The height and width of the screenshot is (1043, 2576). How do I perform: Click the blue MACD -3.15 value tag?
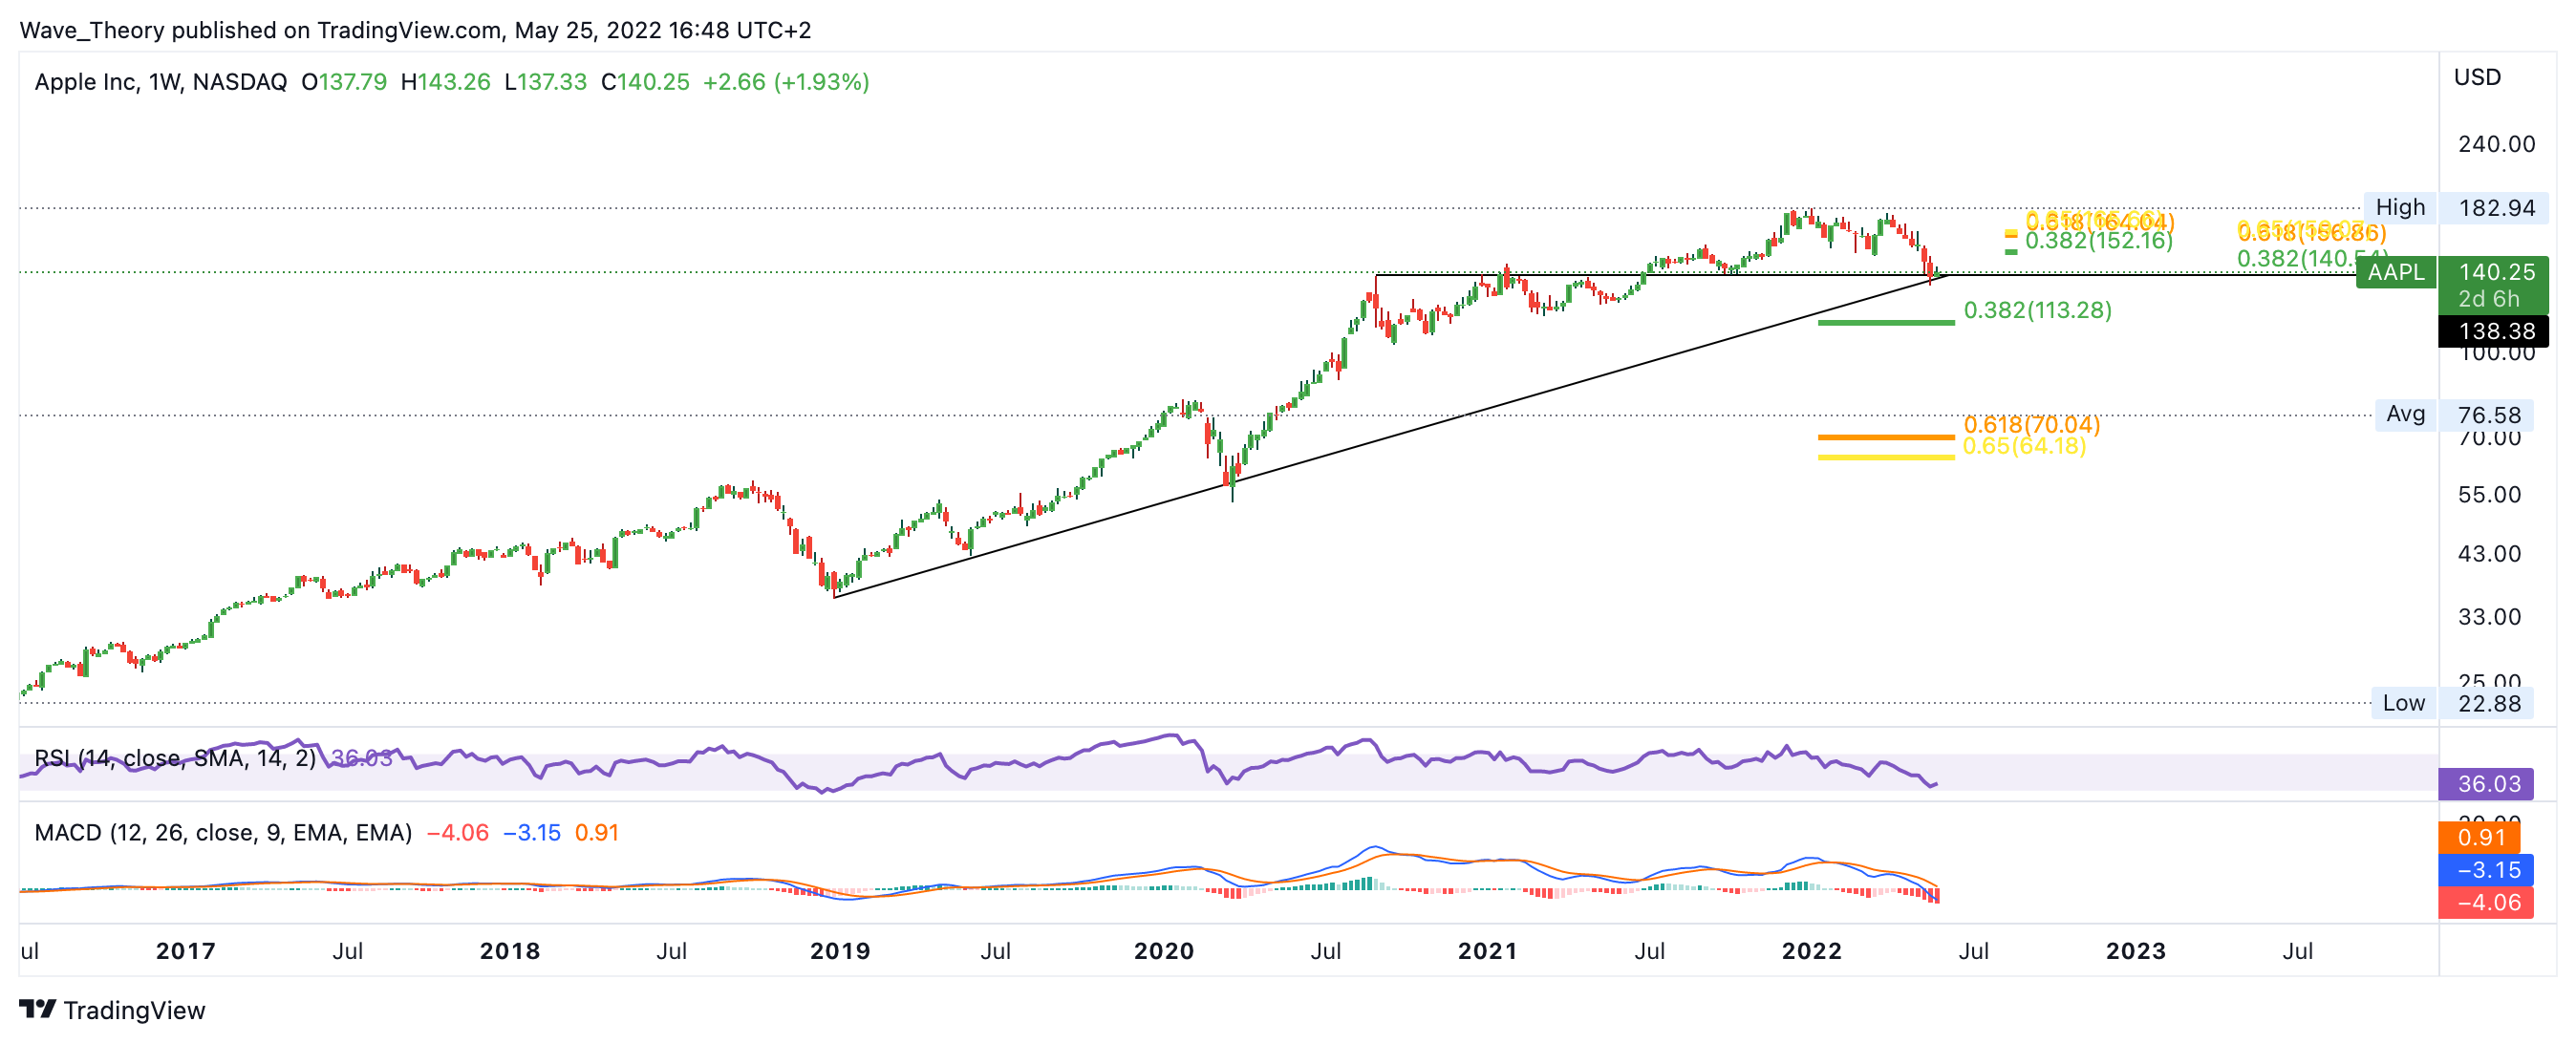(x=2486, y=869)
